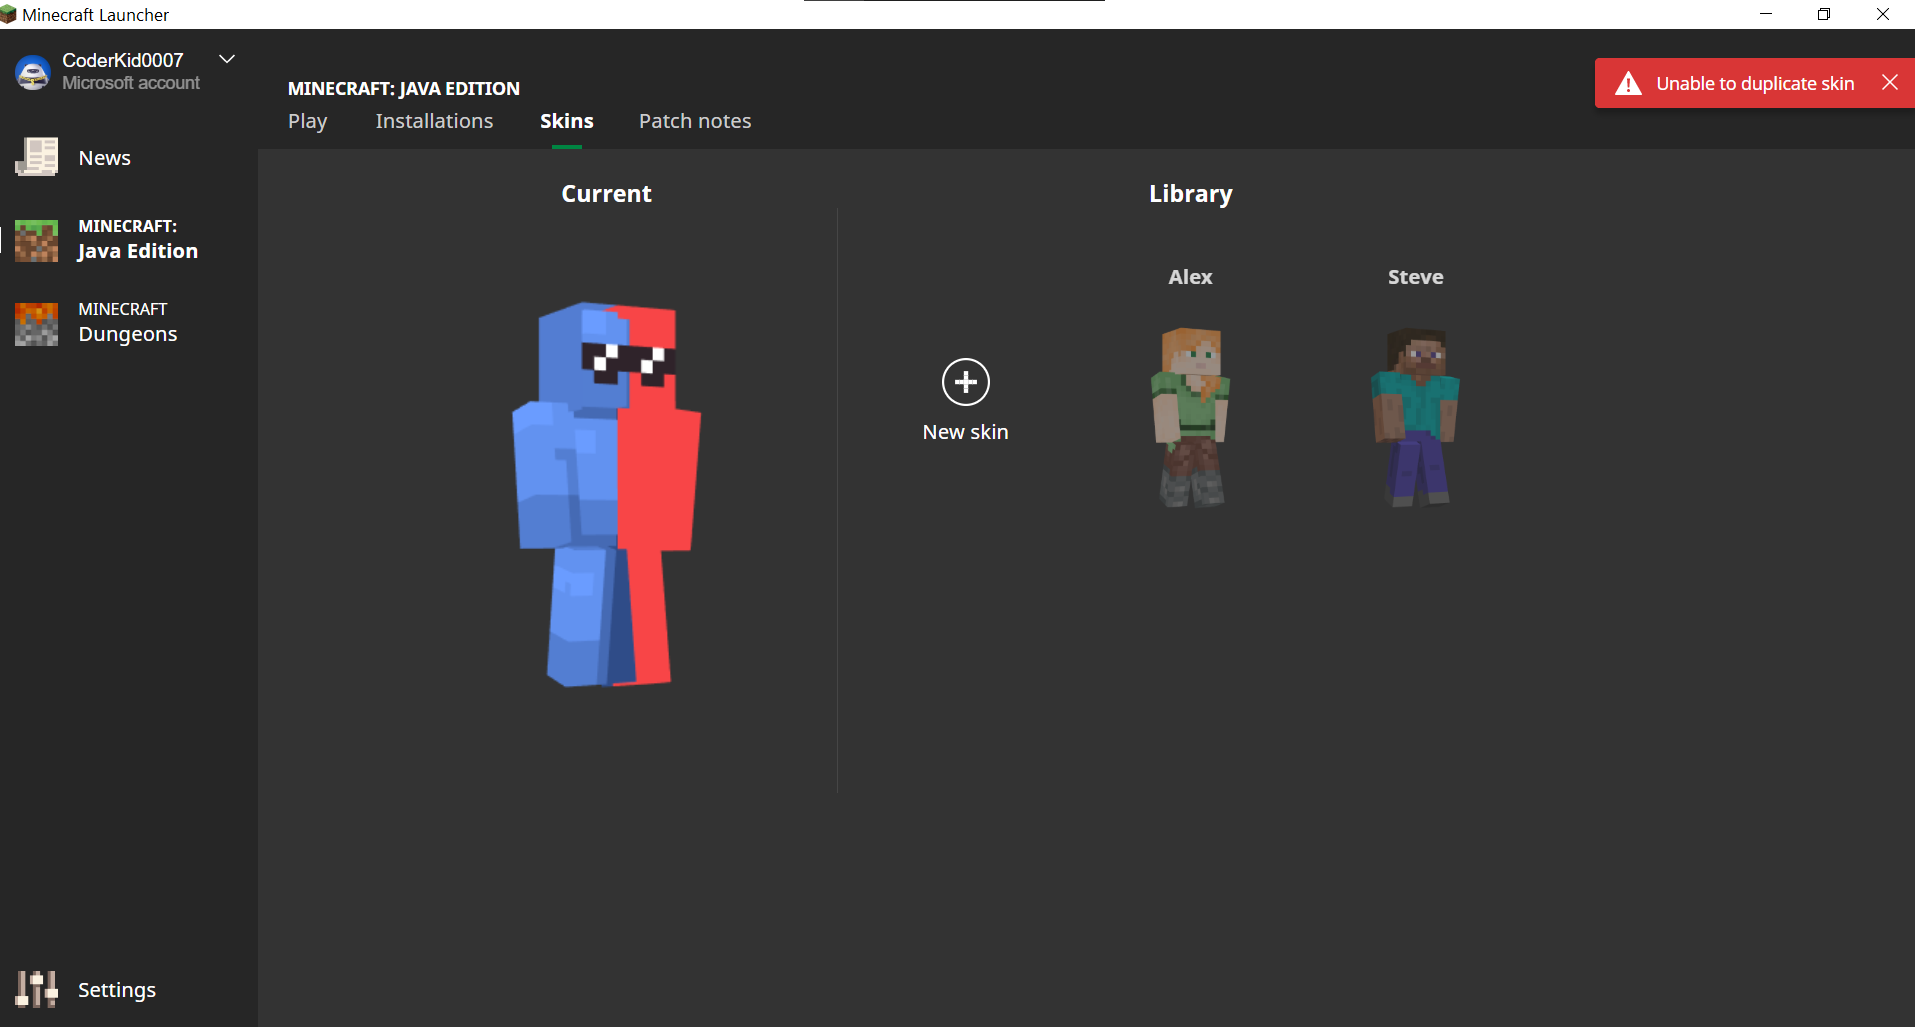The image size is (1915, 1027).
Task: Switch to the Play tab
Action: (307, 121)
